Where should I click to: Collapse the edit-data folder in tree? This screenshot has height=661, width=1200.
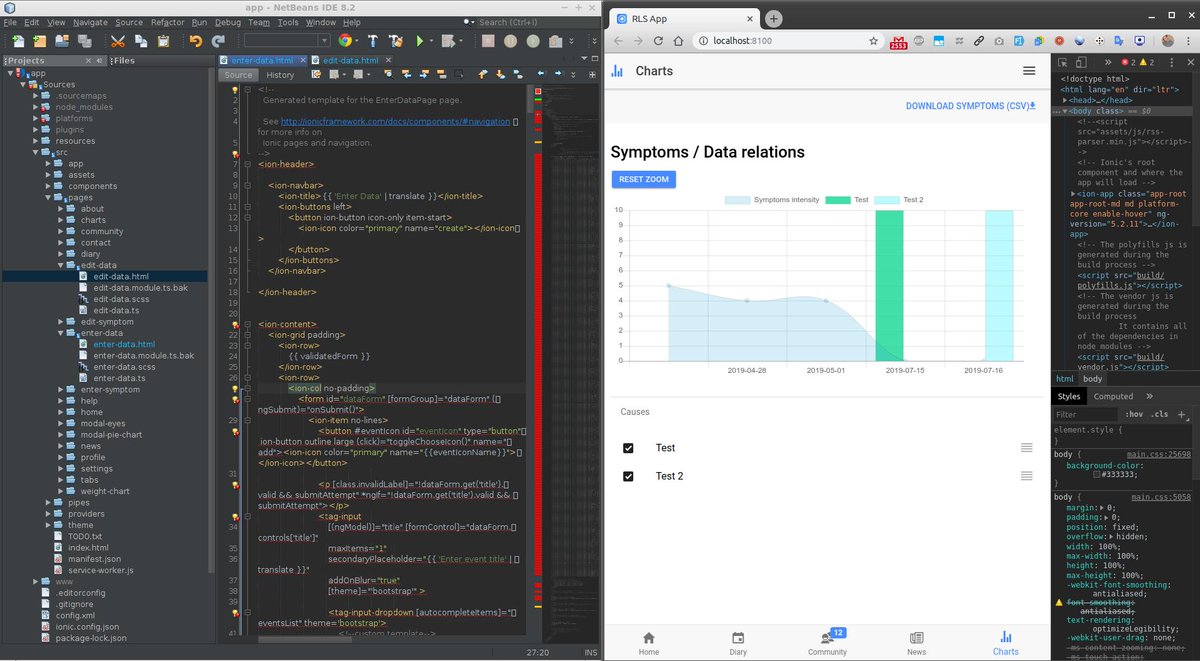tap(61, 265)
